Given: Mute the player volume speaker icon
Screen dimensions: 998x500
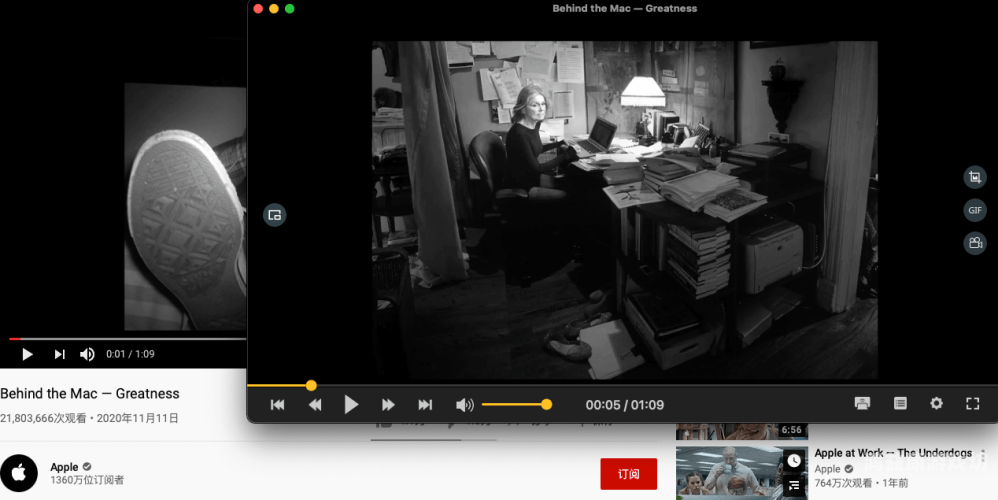Looking at the screenshot, I should pyautogui.click(x=465, y=405).
